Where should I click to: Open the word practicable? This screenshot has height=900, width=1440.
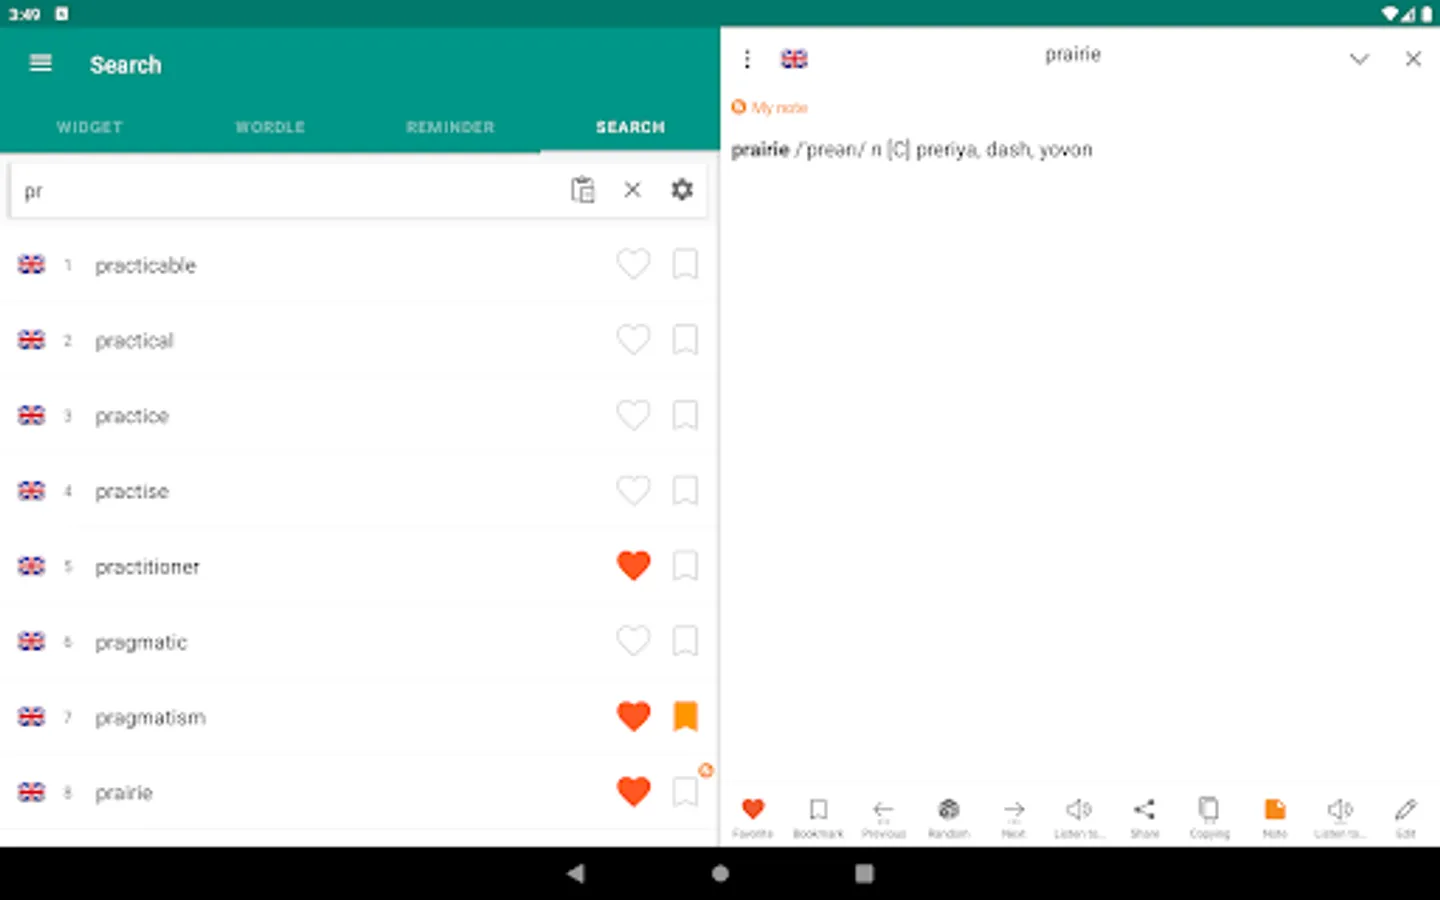click(145, 265)
